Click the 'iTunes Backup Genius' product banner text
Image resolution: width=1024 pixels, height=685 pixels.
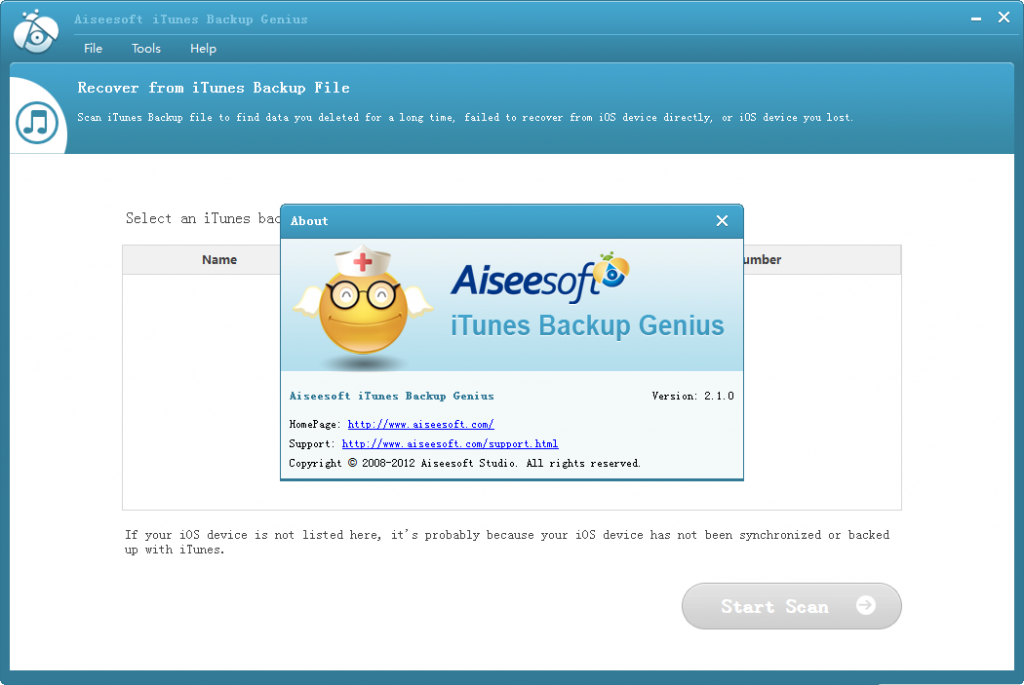tap(587, 325)
